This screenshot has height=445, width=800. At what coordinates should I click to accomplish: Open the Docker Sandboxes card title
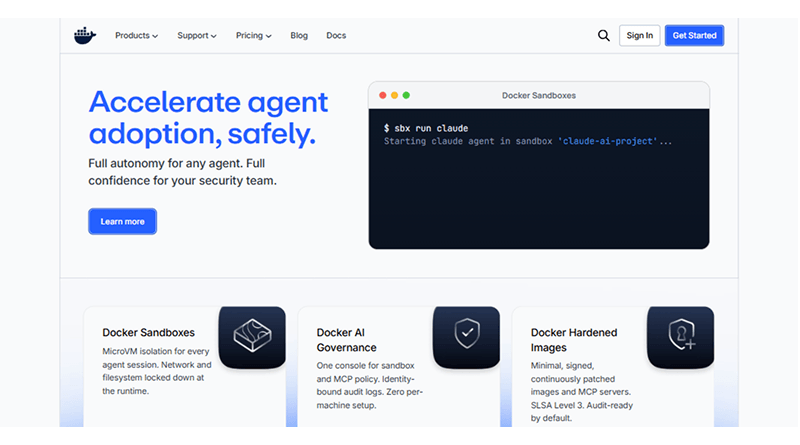[148, 332]
